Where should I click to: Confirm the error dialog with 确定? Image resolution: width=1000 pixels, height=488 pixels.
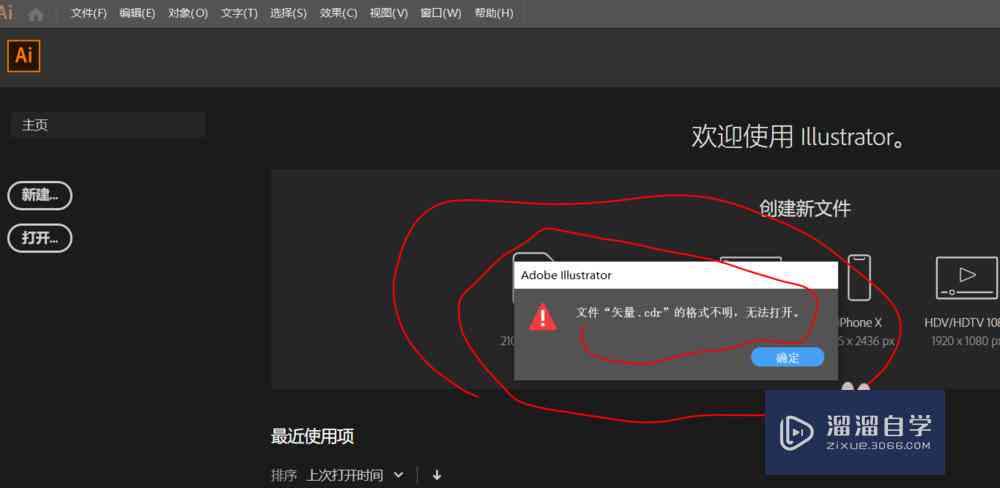tap(788, 357)
